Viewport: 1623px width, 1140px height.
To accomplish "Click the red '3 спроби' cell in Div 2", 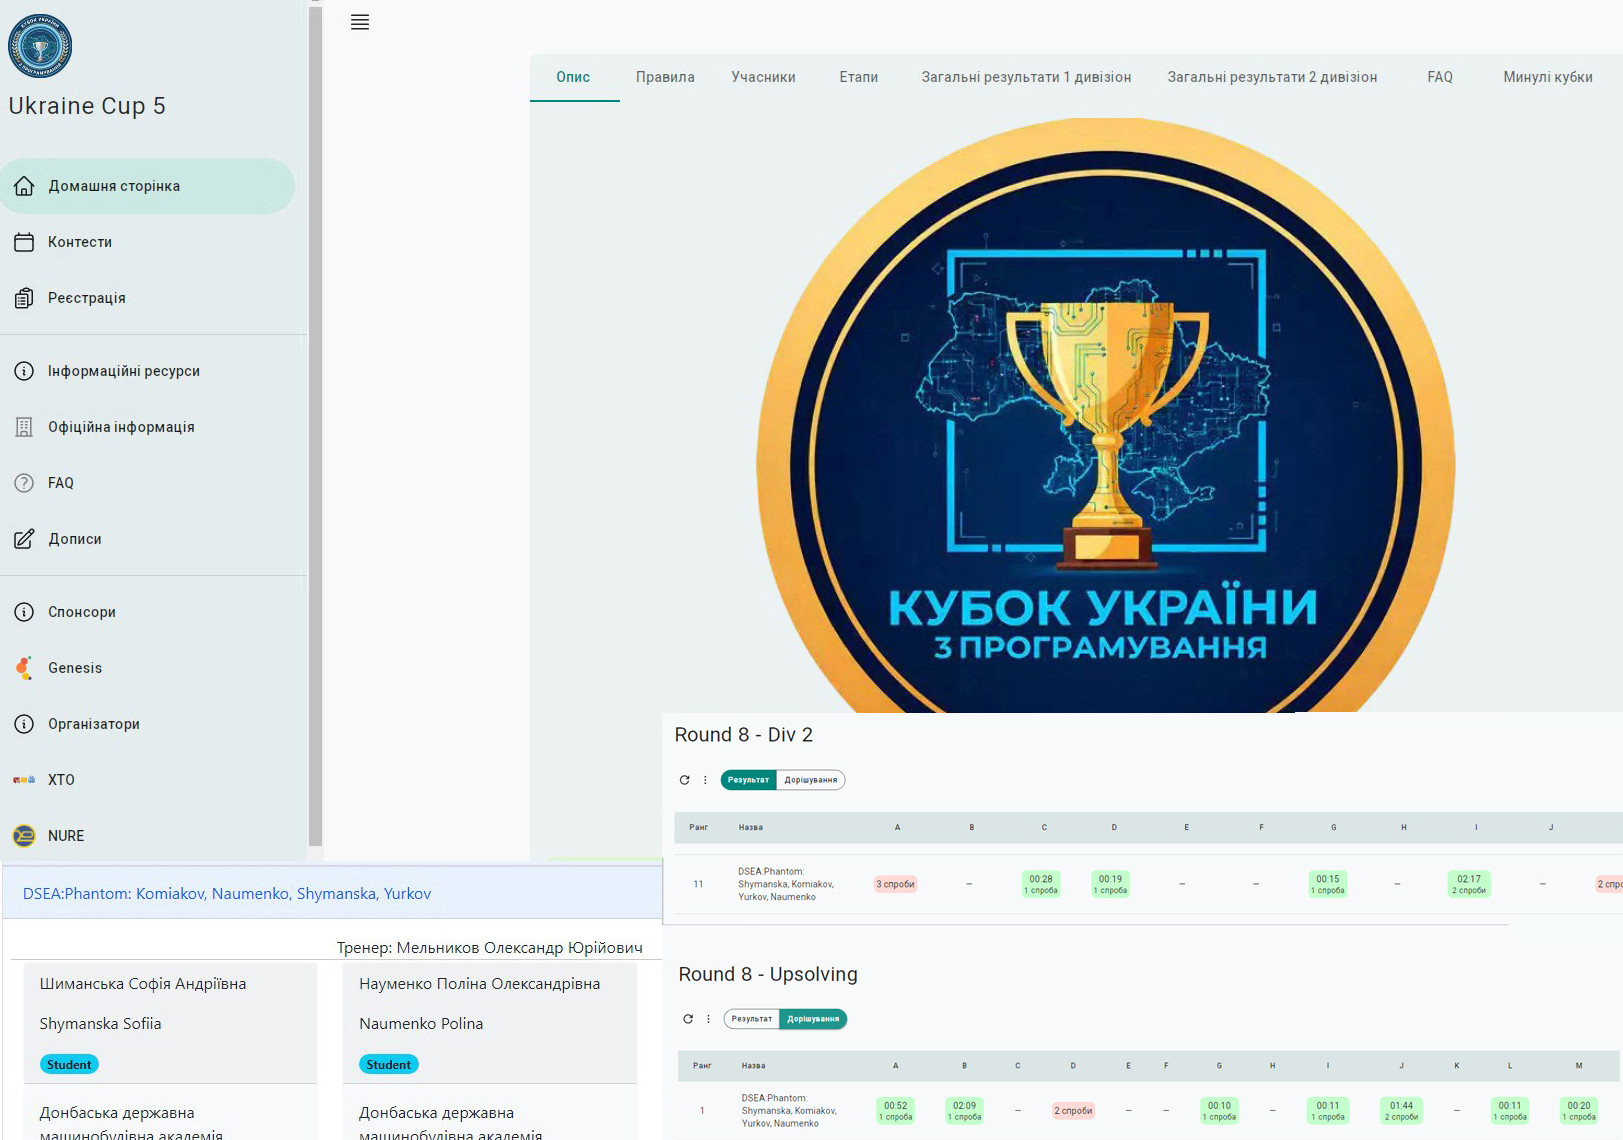I will coord(896,884).
